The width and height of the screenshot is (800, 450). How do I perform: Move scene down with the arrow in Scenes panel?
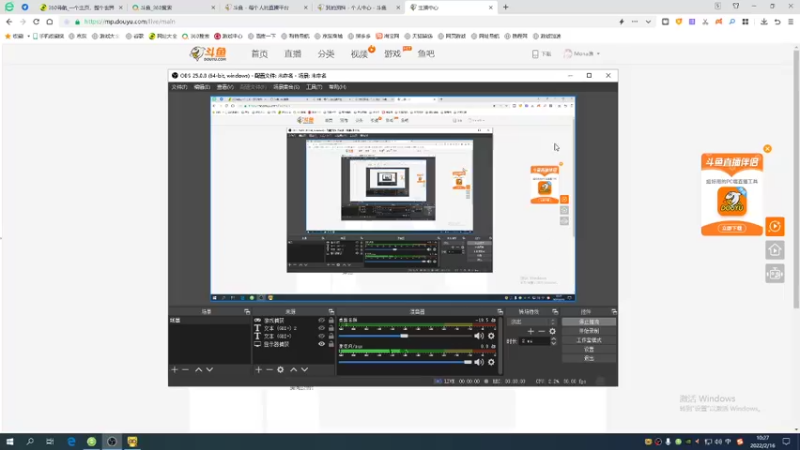coord(209,369)
